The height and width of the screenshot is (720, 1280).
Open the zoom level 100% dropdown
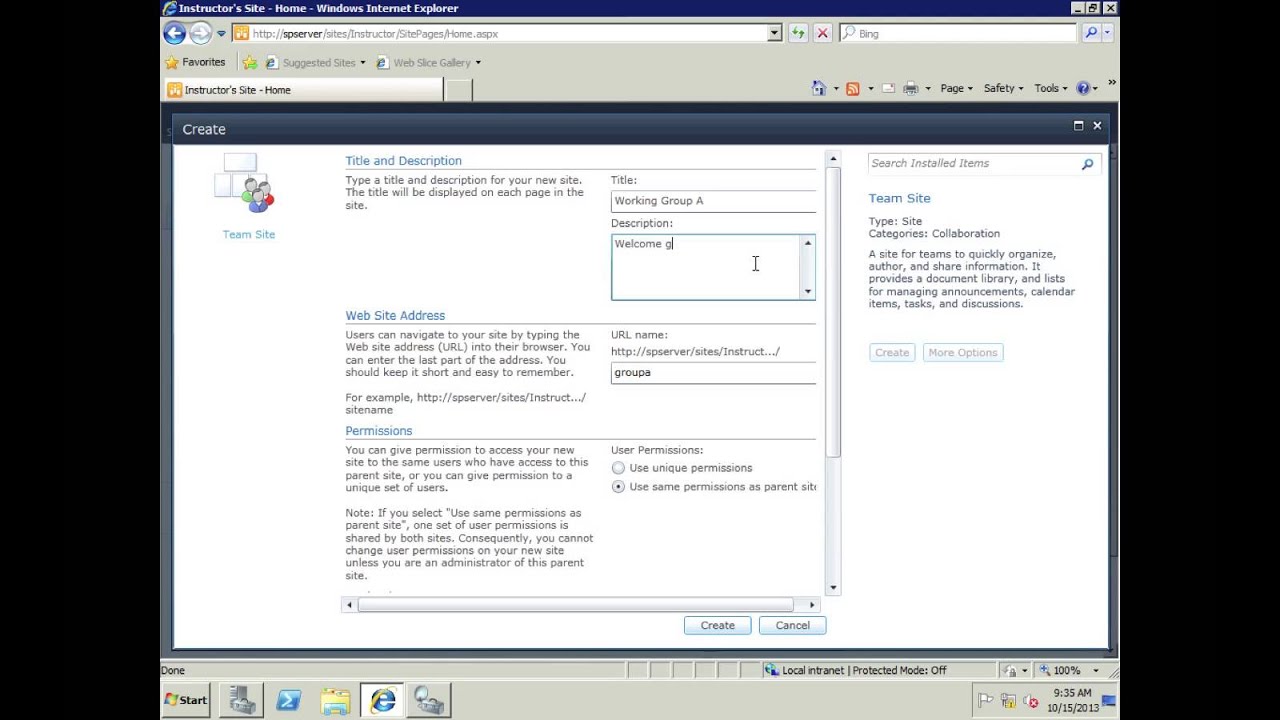(1095, 671)
